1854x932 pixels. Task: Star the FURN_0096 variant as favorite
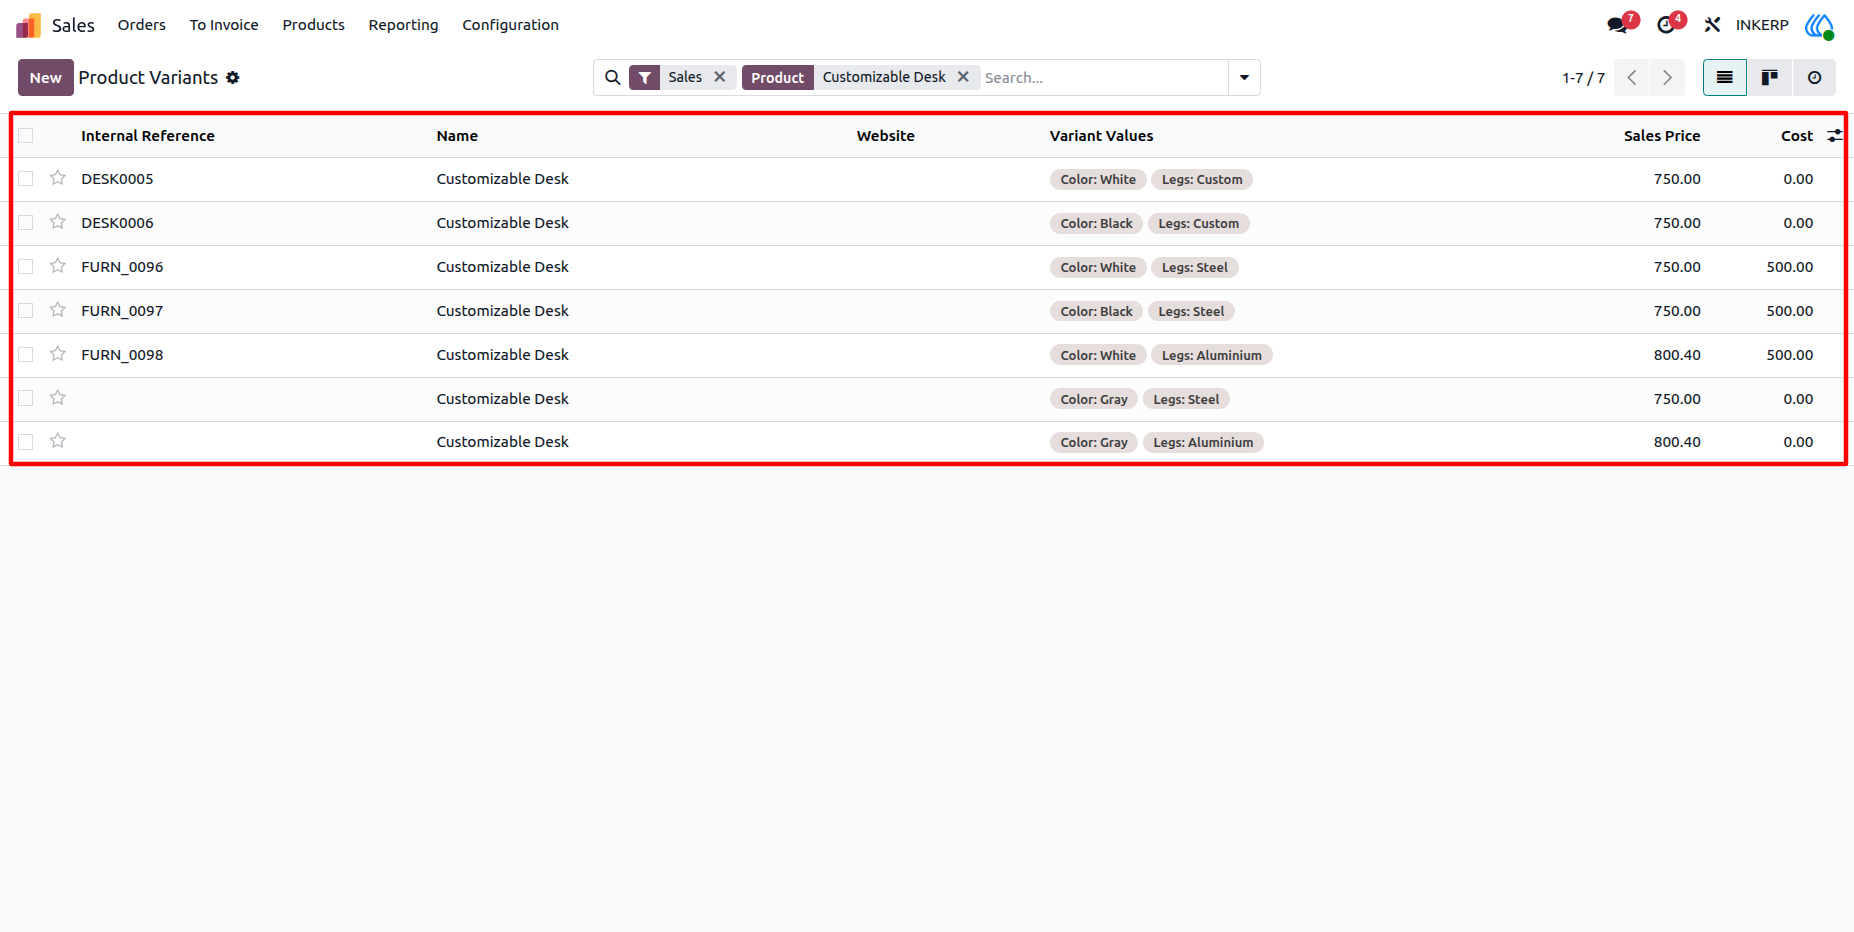coord(58,266)
